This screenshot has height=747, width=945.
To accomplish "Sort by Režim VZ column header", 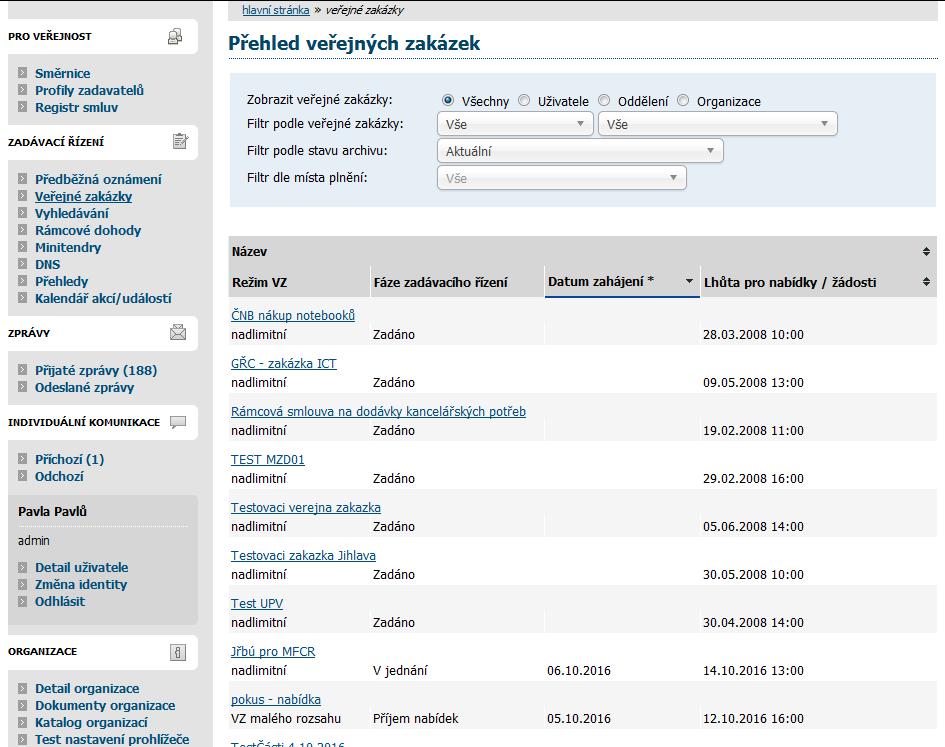I will (259, 282).
